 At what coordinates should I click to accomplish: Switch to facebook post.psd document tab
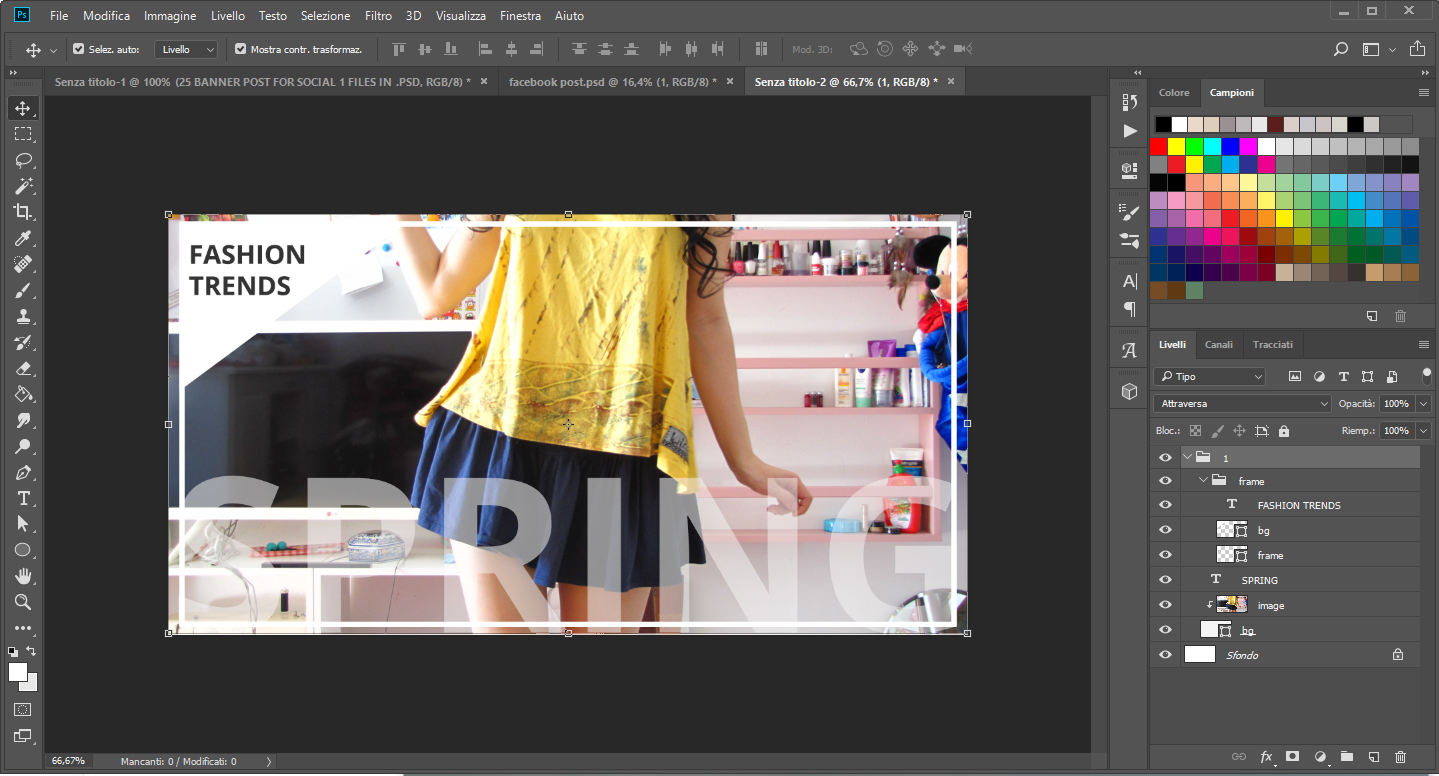coord(612,82)
